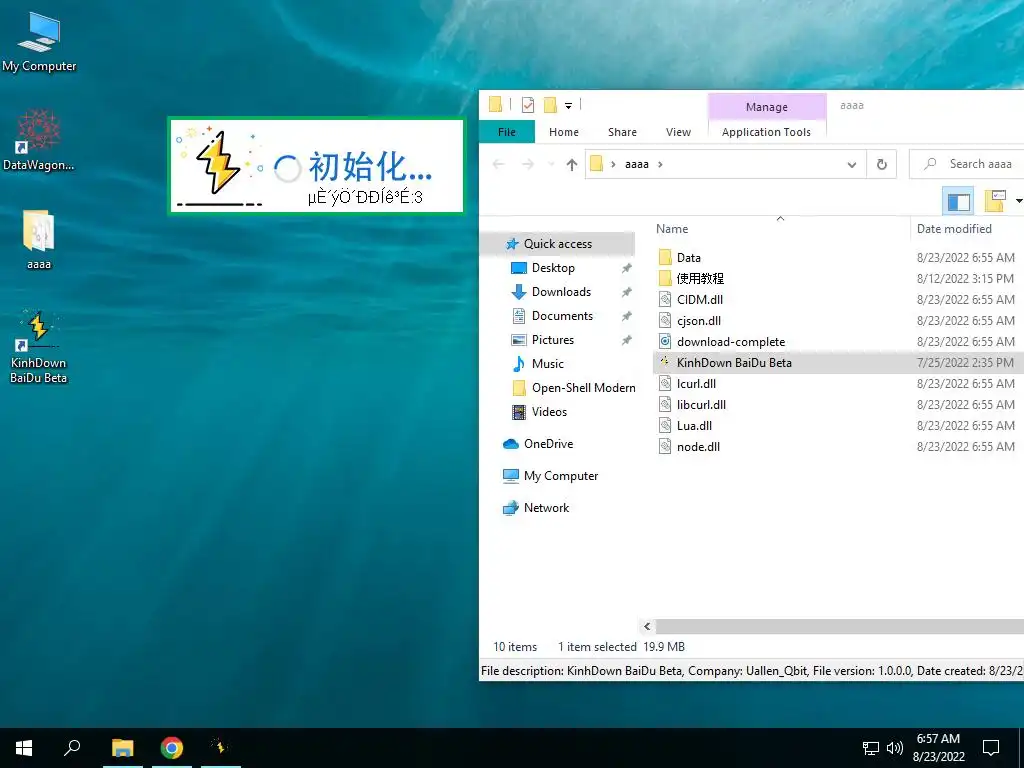Image resolution: width=1024 pixels, height=768 pixels.
Task: Open recent locations dropdown arrow
Action: 551,165
